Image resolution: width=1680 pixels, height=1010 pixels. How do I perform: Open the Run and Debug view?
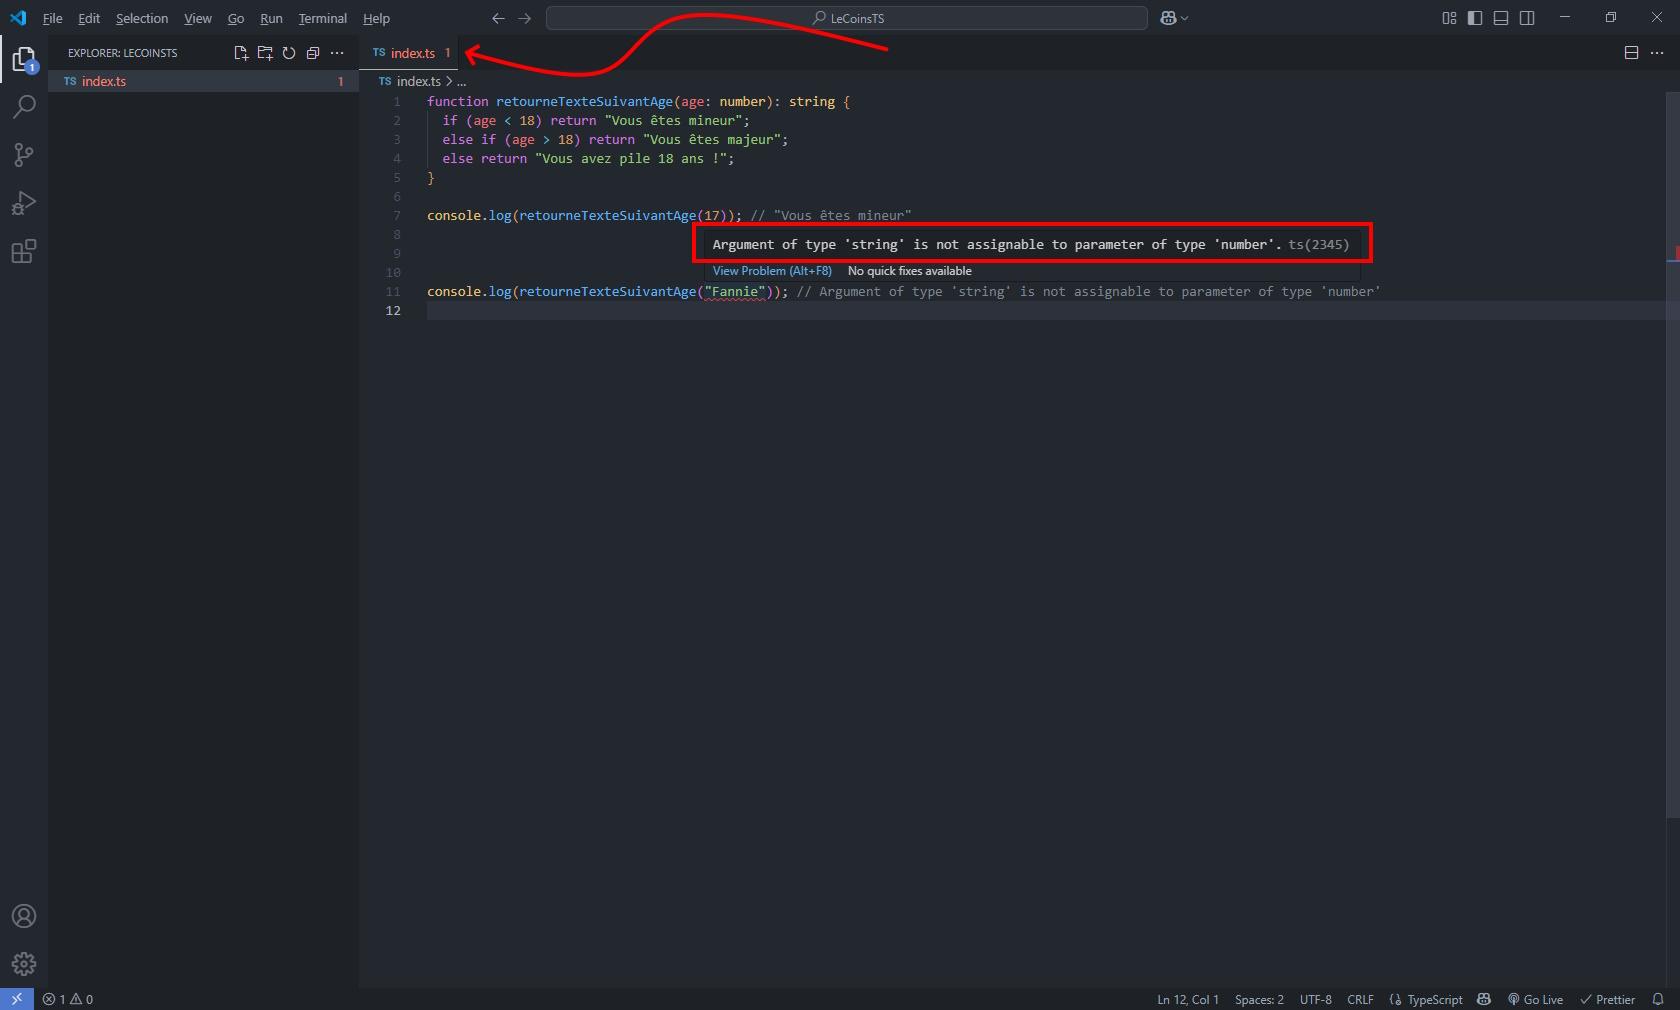tap(24, 203)
